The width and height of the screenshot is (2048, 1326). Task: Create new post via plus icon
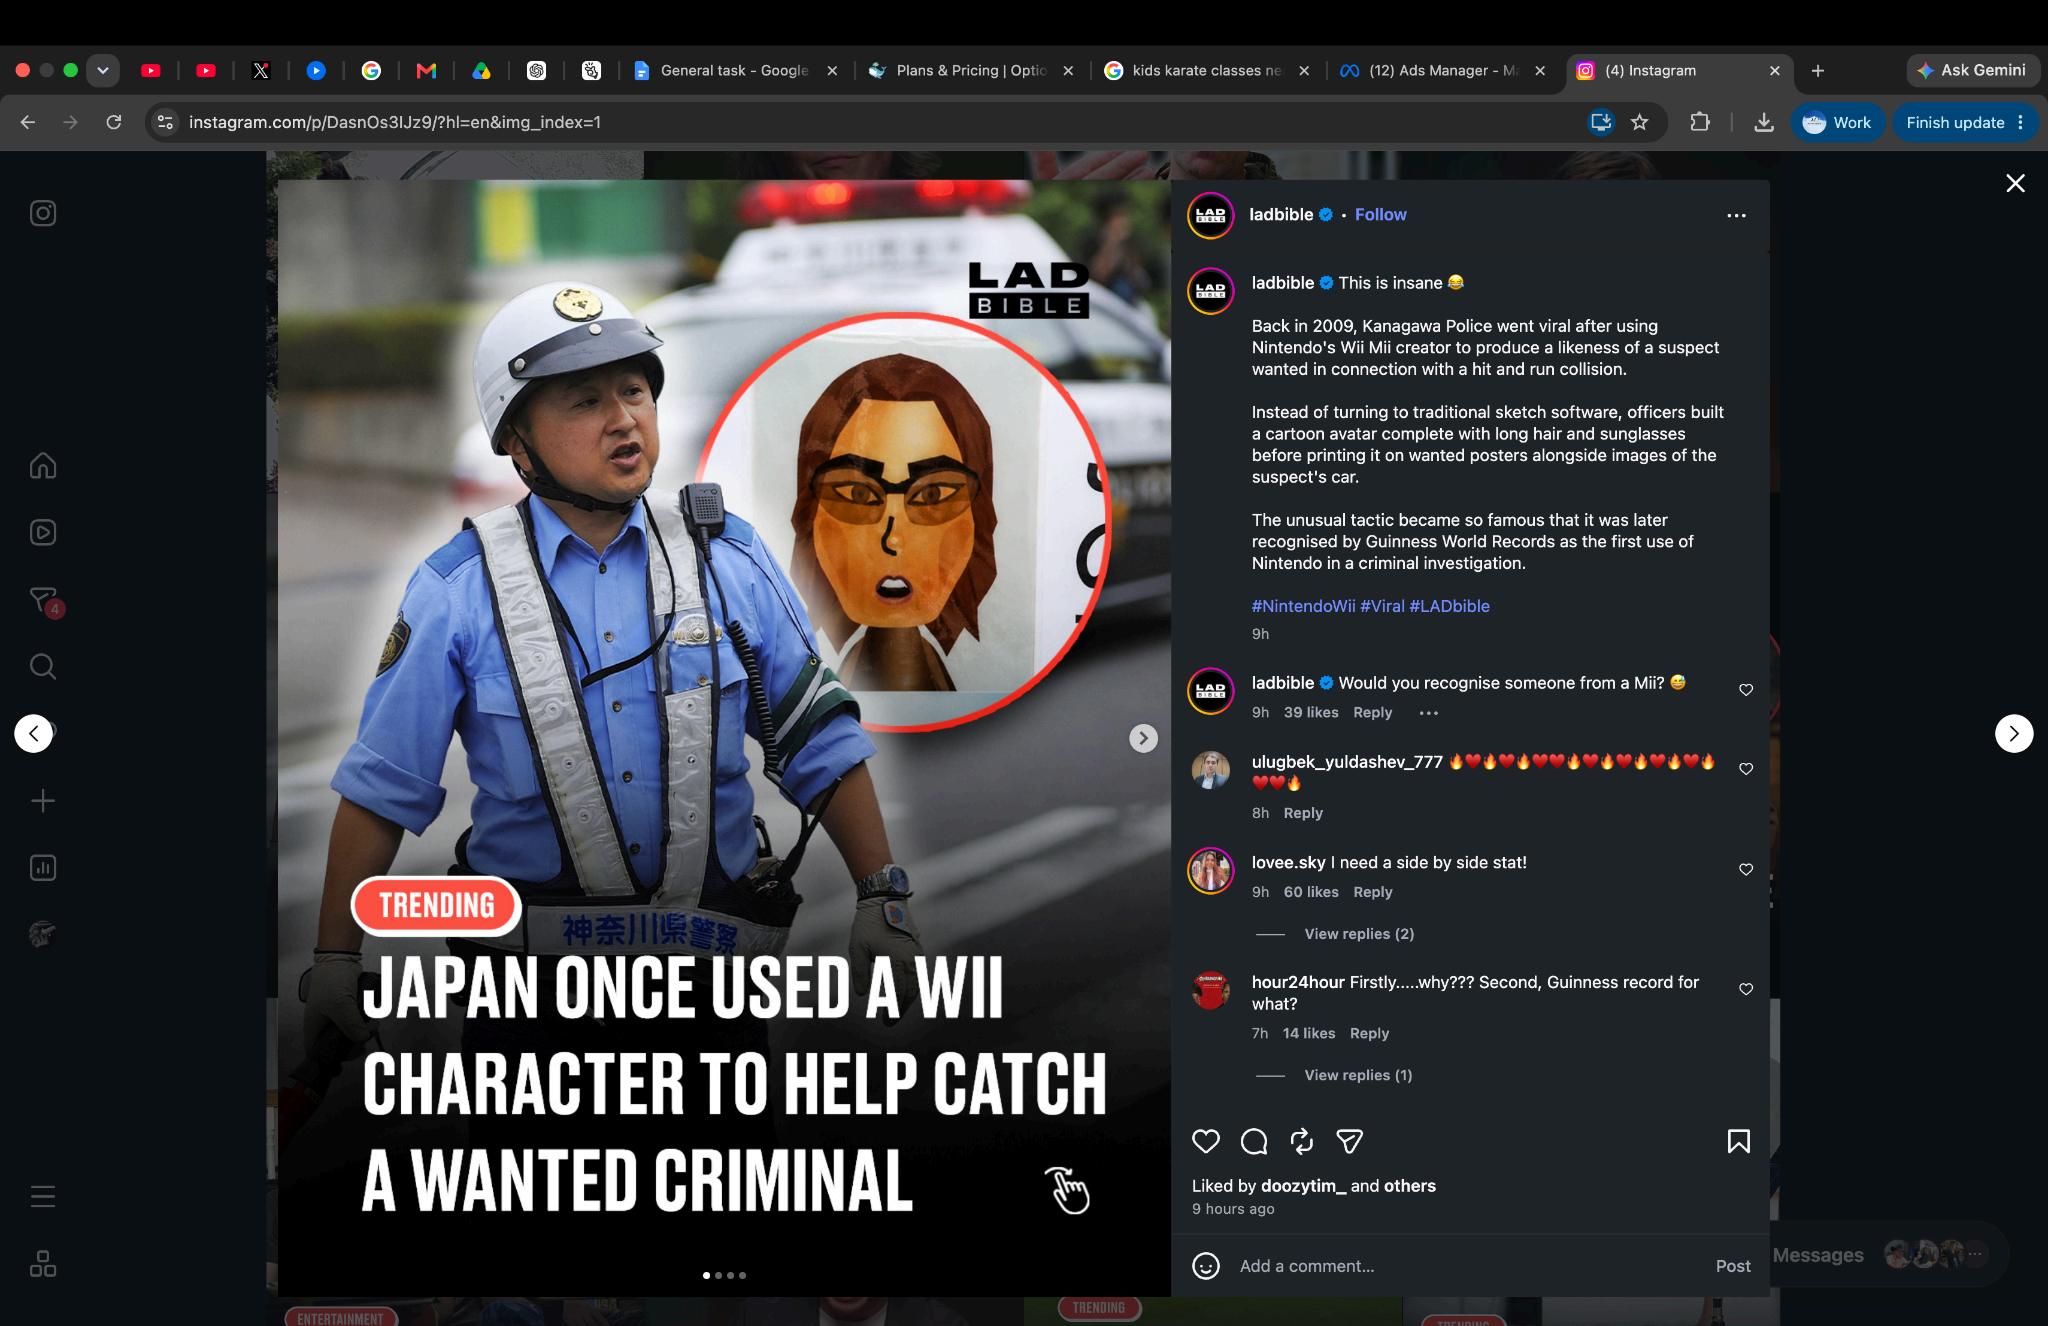point(43,800)
